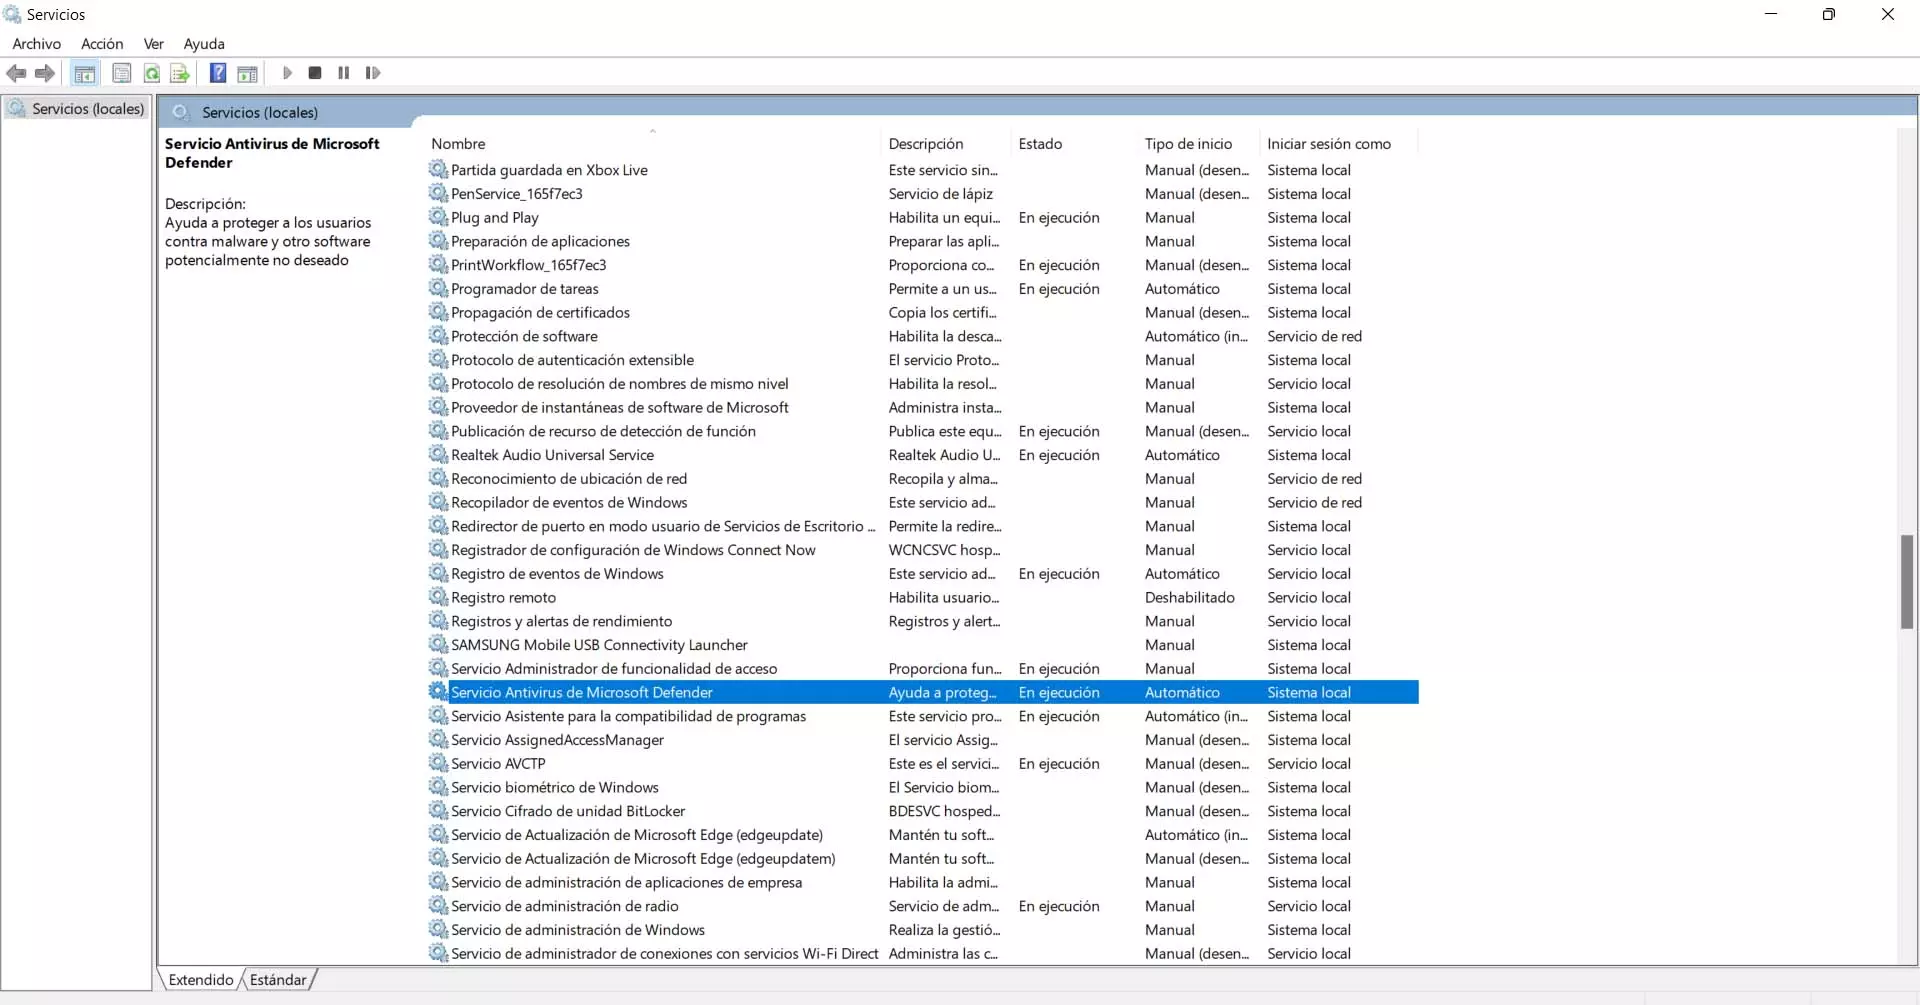Select Servicios (locales) in the left pane
Screen dimensions: 1920x1005
(x=87, y=108)
